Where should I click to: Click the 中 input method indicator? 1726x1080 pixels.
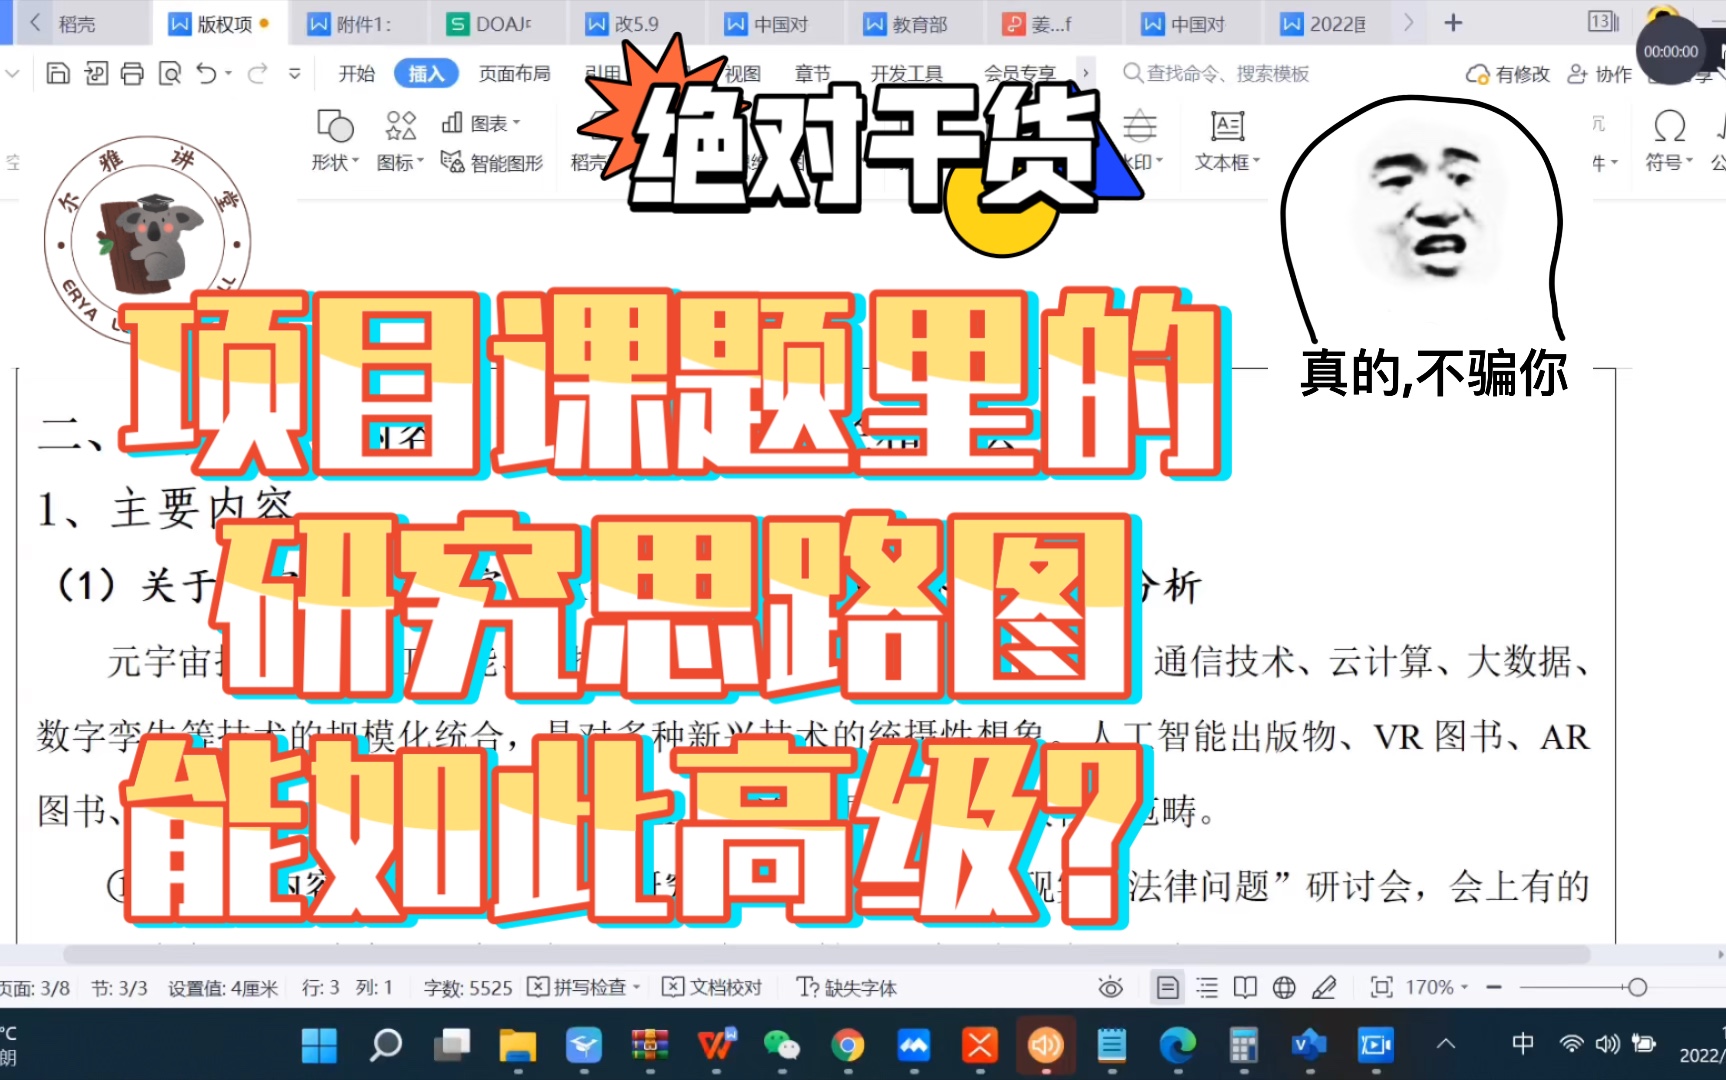(1523, 1044)
